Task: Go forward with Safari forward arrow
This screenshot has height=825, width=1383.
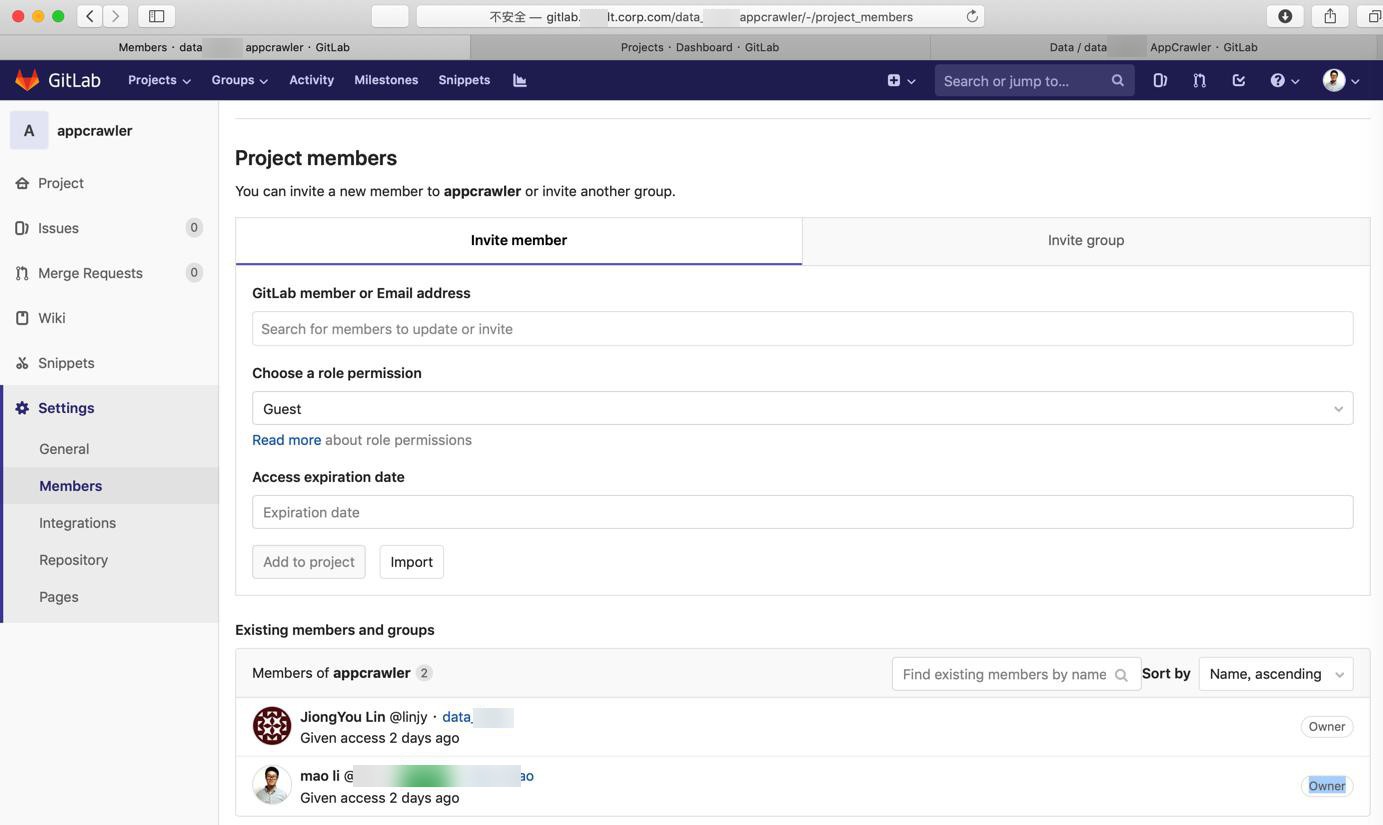Action: (116, 16)
